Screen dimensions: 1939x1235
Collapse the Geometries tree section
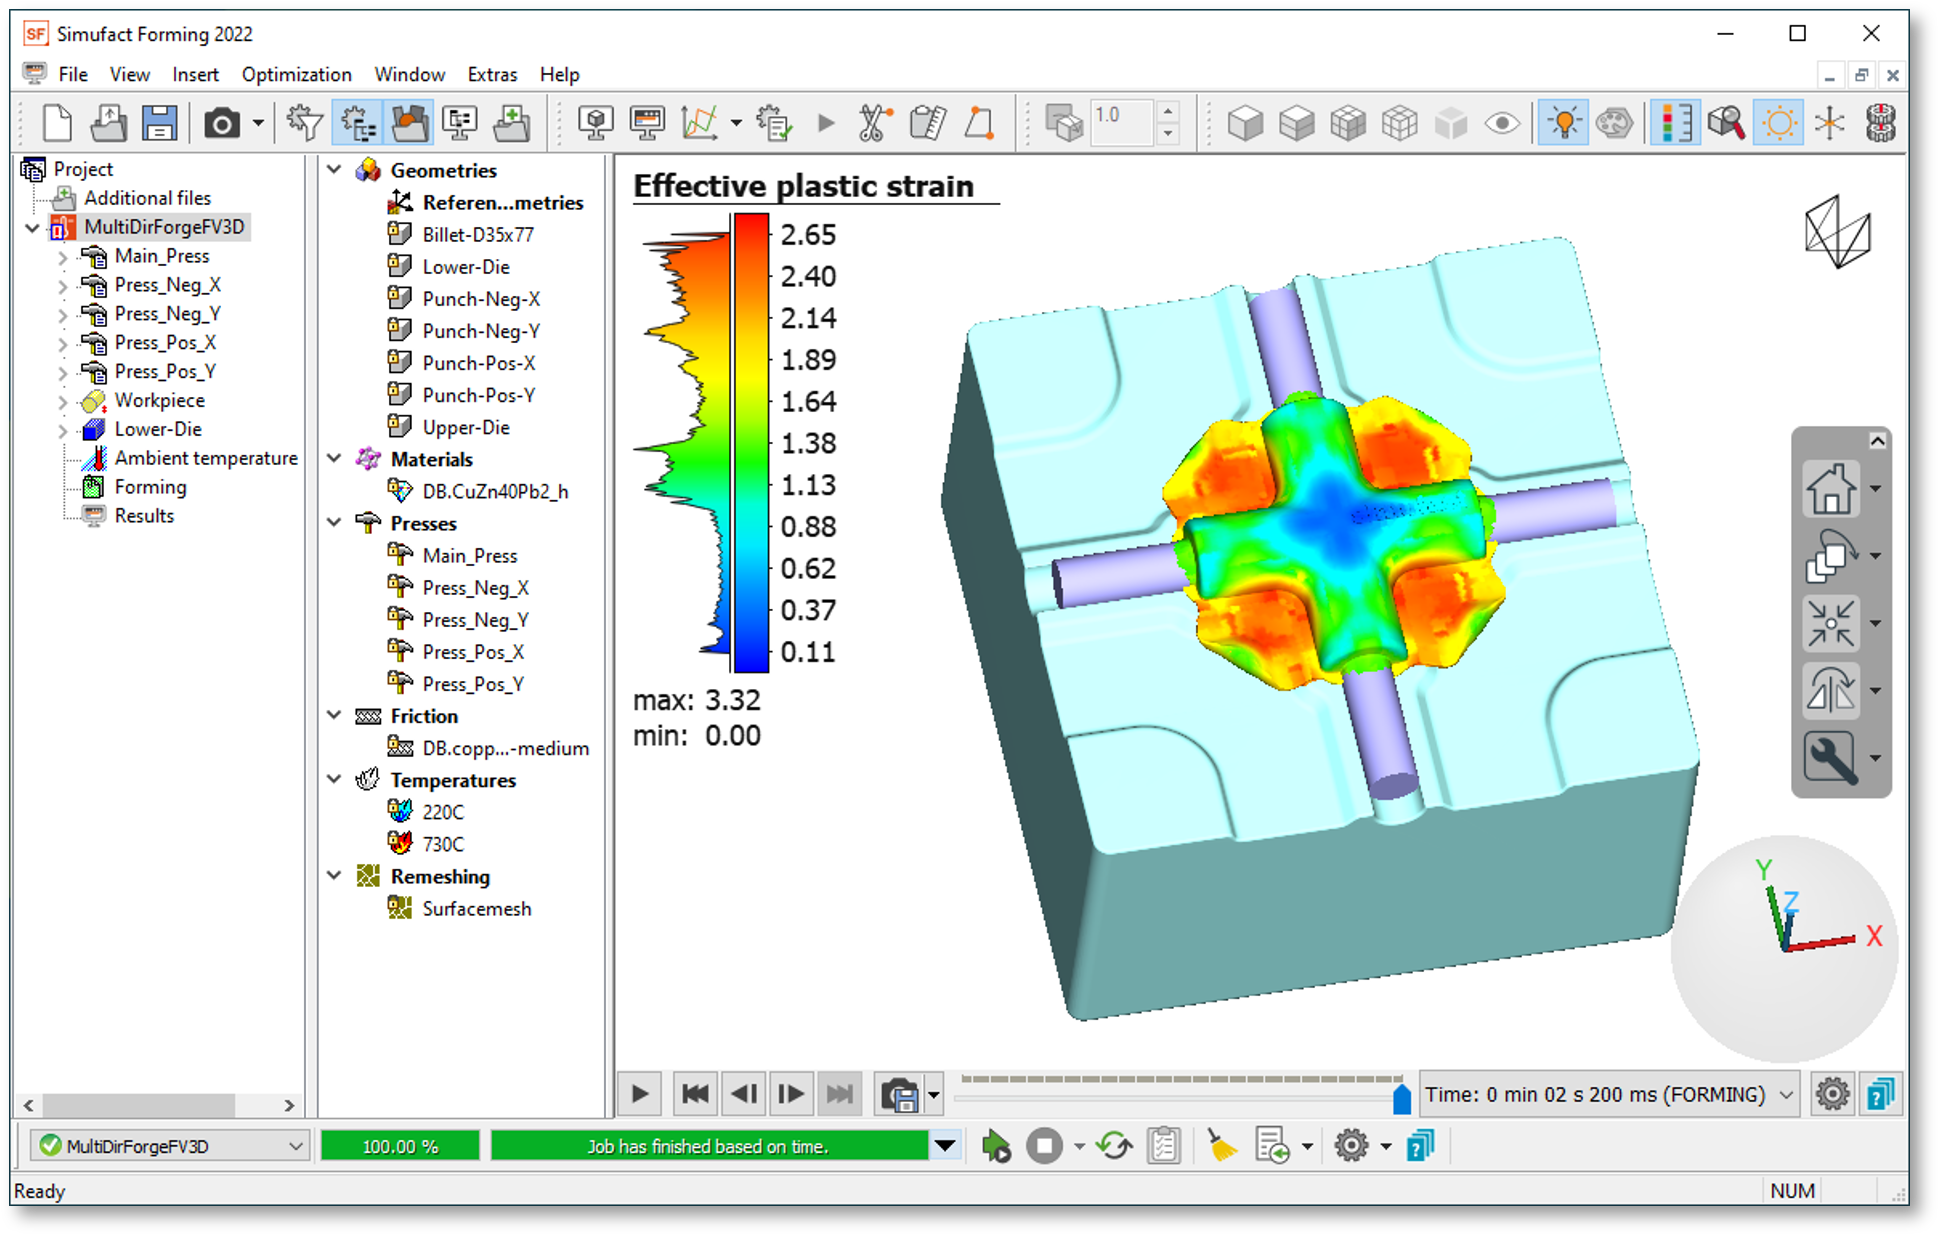point(335,170)
